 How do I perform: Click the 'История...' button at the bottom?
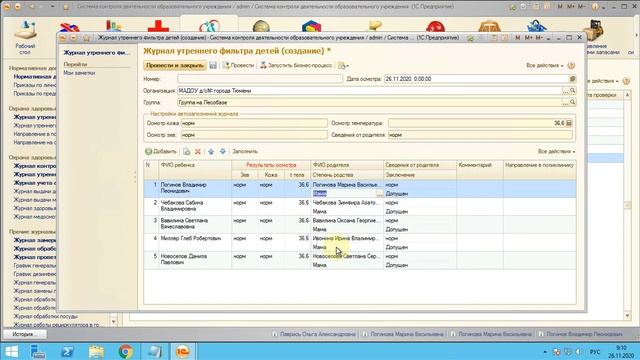point(25,334)
